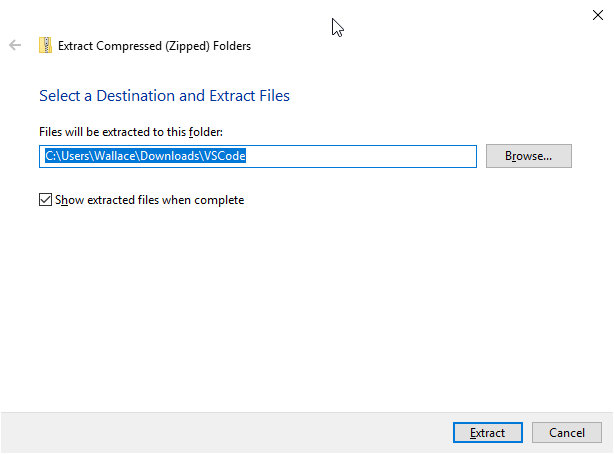Click the 'C:\Users' start of the path
The image size is (614, 454).
coord(63,156)
